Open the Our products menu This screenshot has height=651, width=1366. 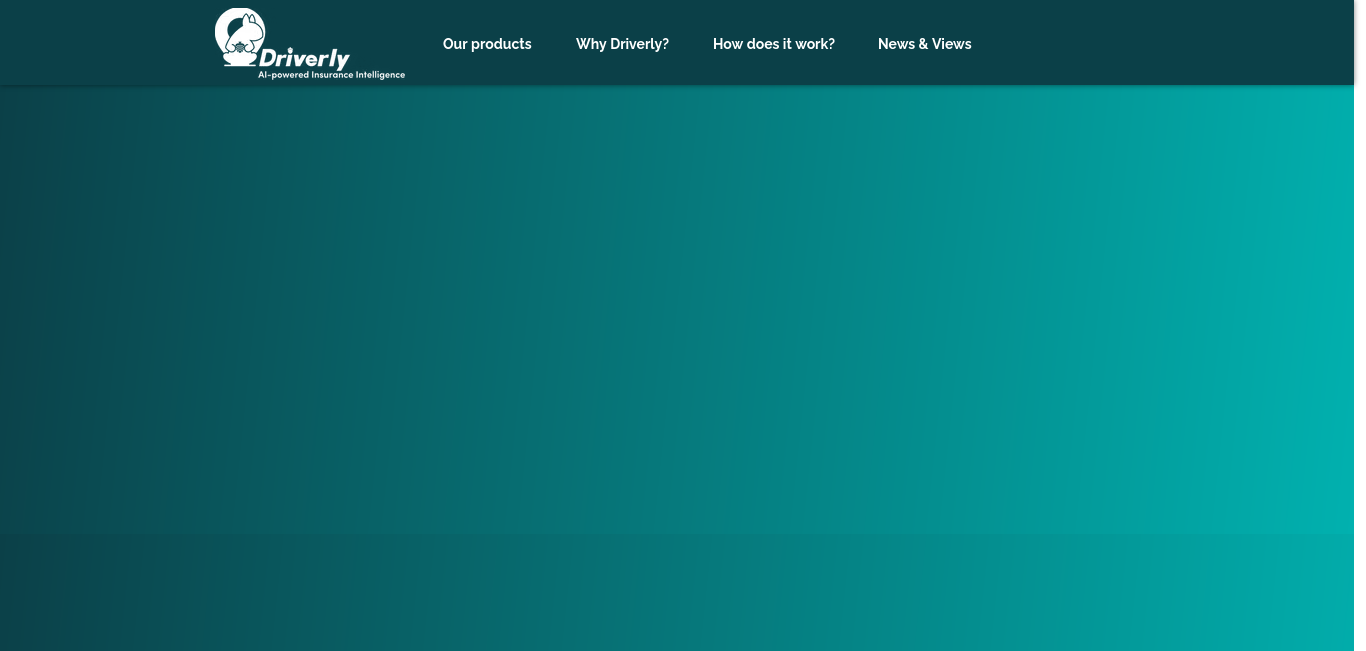pyautogui.click(x=487, y=44)
